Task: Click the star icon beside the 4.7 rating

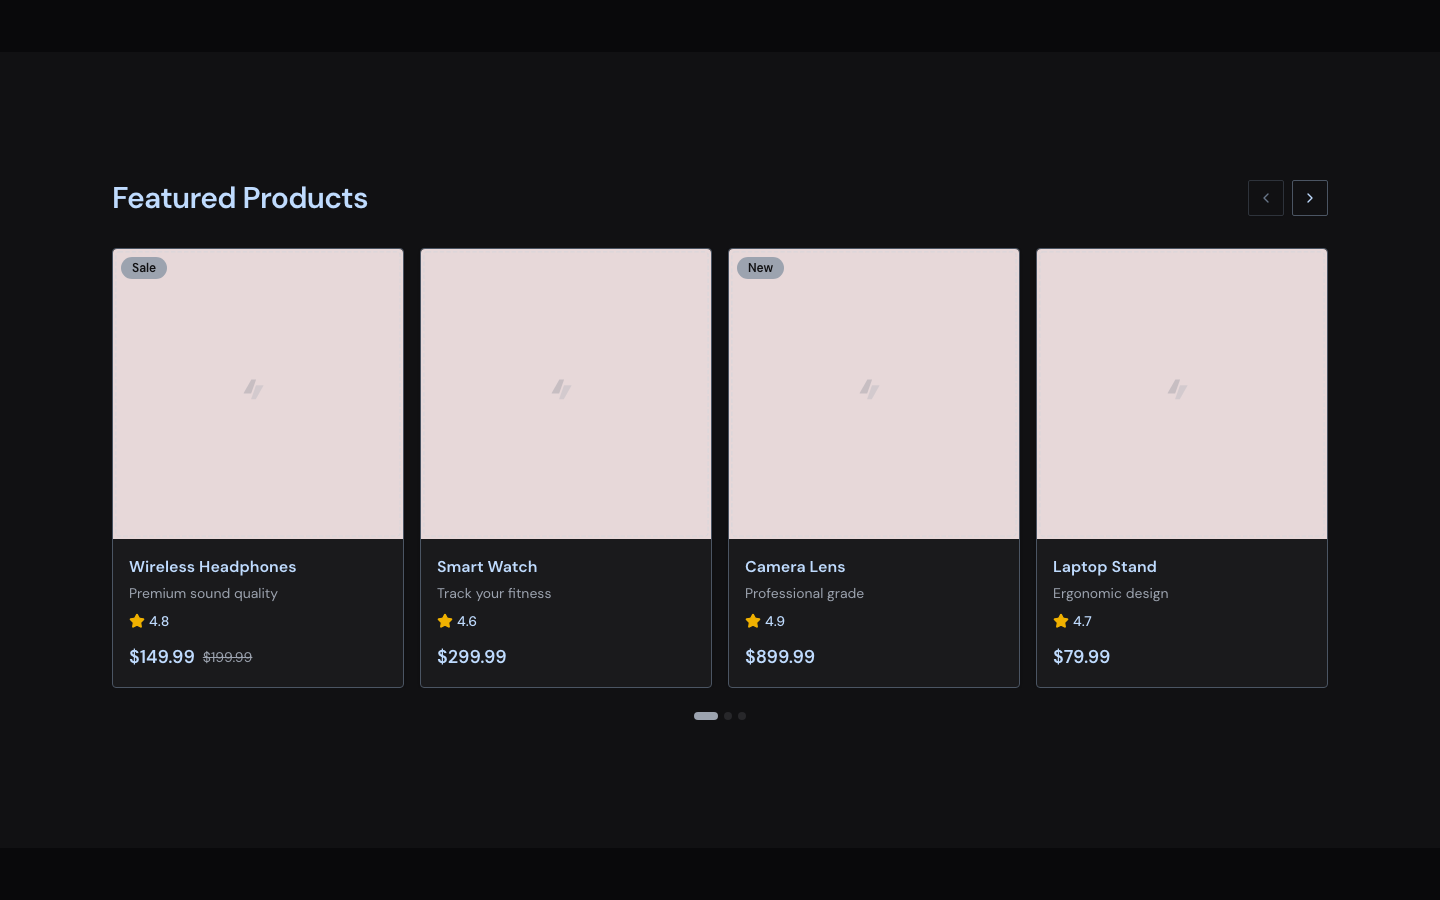Action: coord(1061,621)
